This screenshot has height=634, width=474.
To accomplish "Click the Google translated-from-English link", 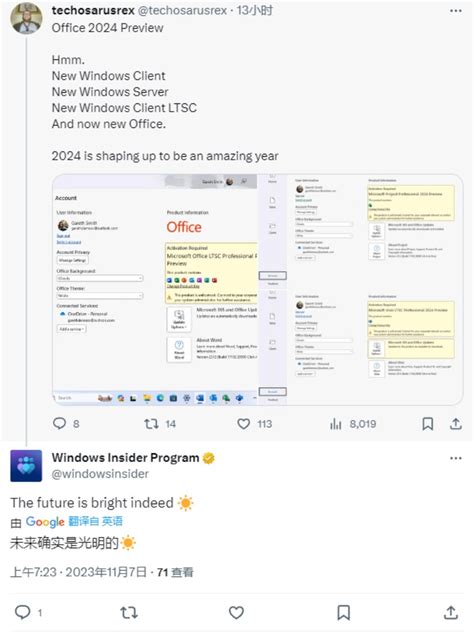I will click(95, 521).
